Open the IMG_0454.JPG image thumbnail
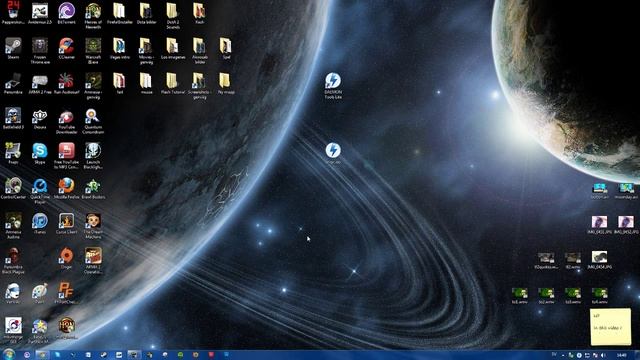640x360 pixels. pyautogui.click(x=599, y=260)
